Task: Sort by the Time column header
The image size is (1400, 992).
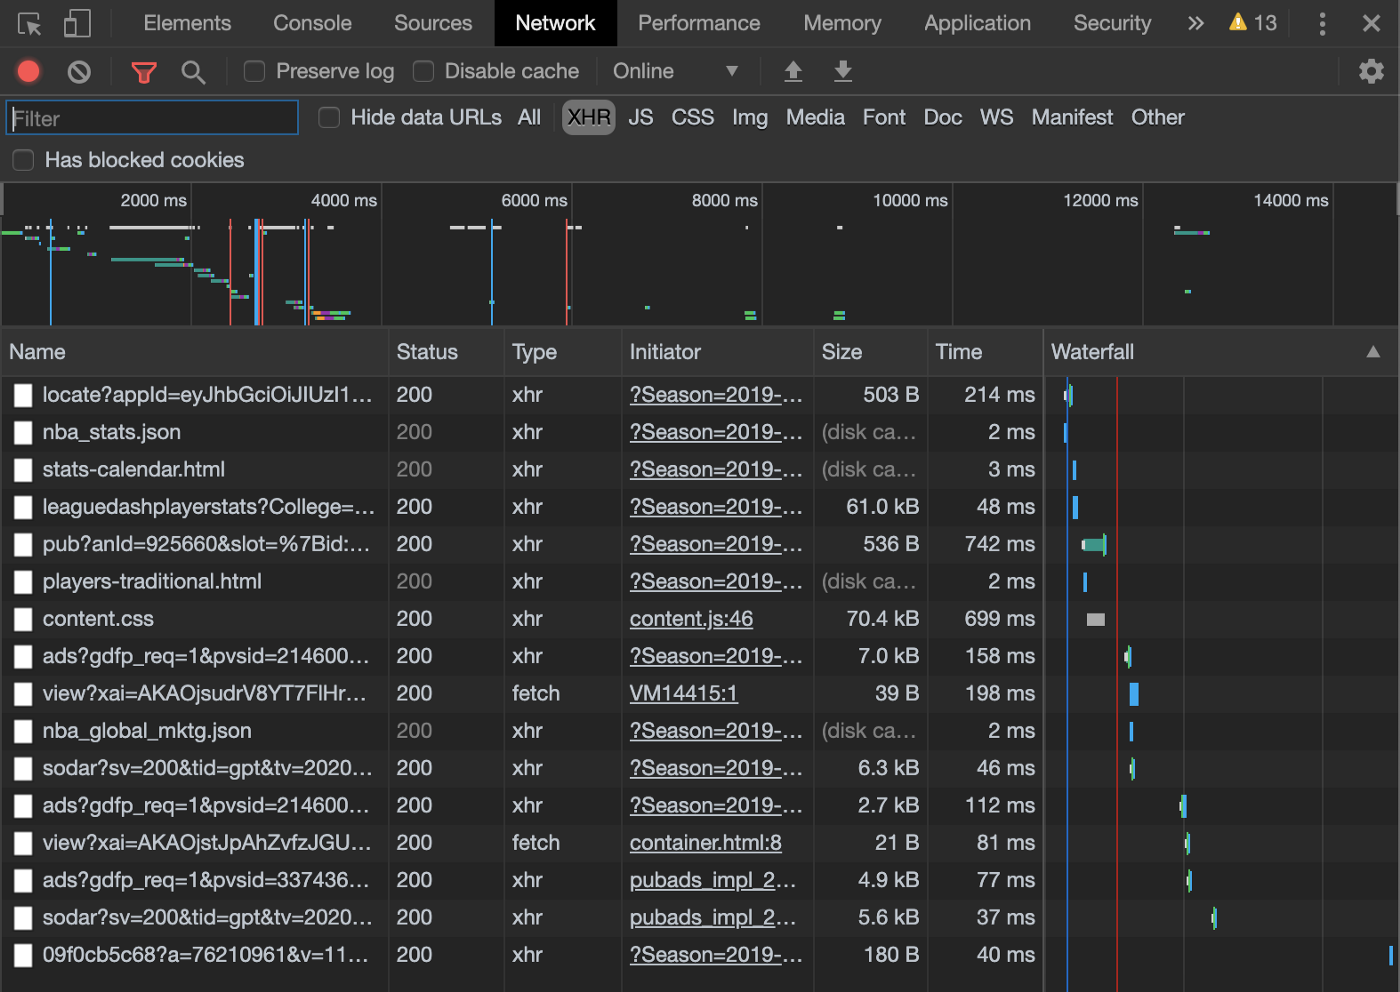Action: pyautogui.click(x=985, y=352)
